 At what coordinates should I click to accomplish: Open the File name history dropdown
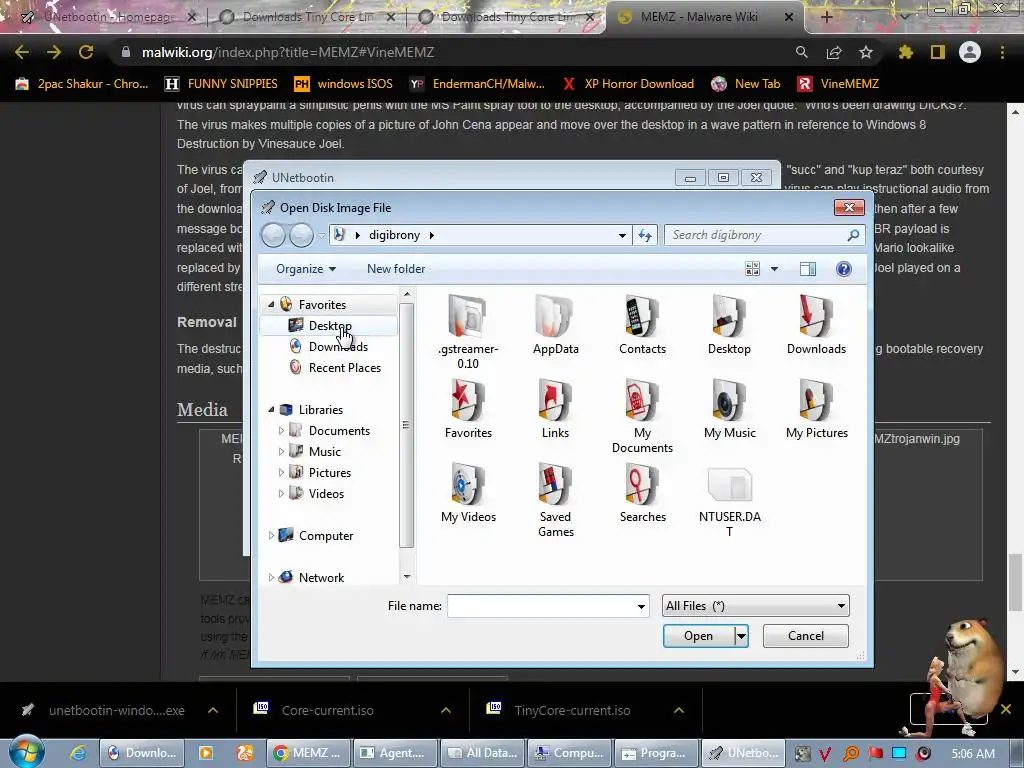(x=641, y=607)
